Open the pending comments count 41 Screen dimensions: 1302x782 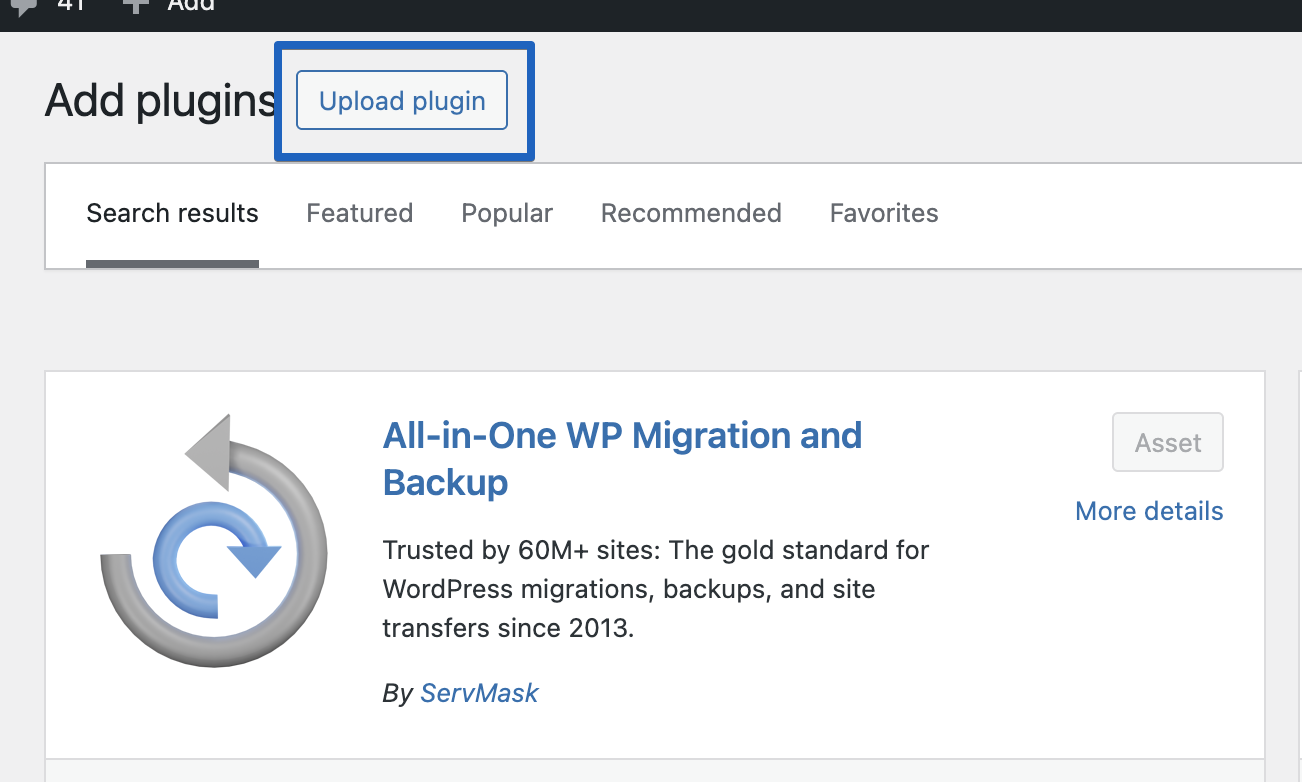click(x=71, y=6)
